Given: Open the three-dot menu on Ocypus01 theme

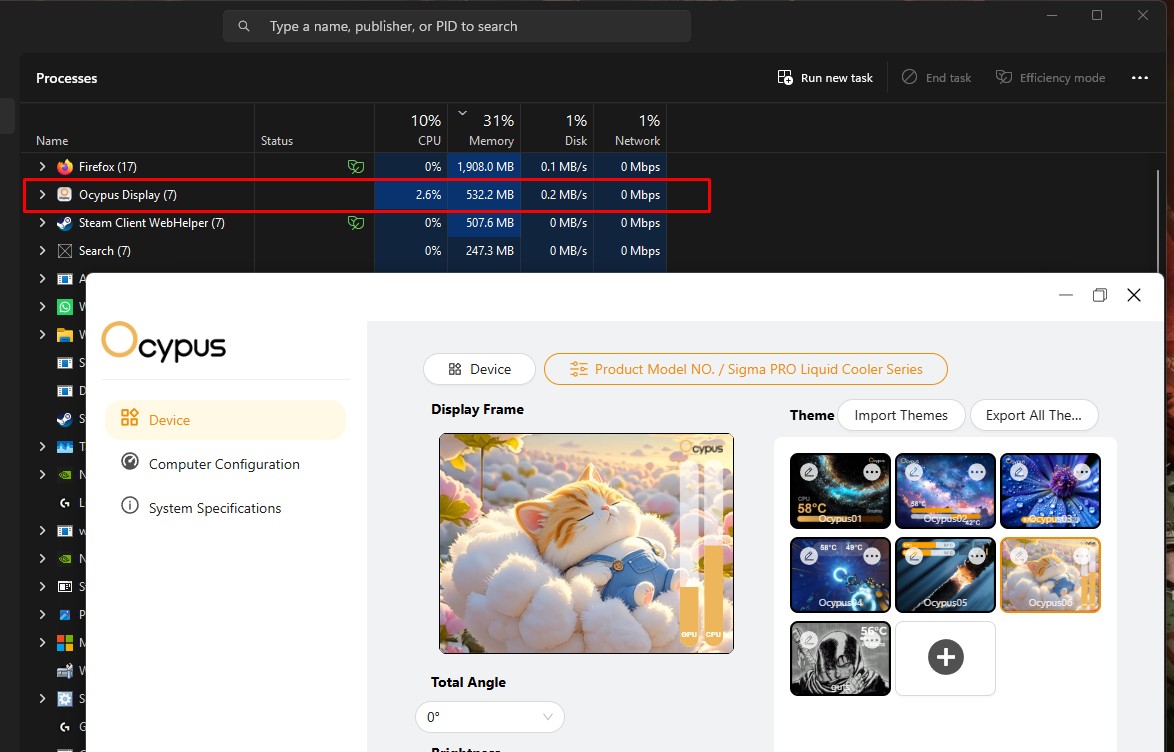Looking at the screenshot, I should [x=872, y=472].
